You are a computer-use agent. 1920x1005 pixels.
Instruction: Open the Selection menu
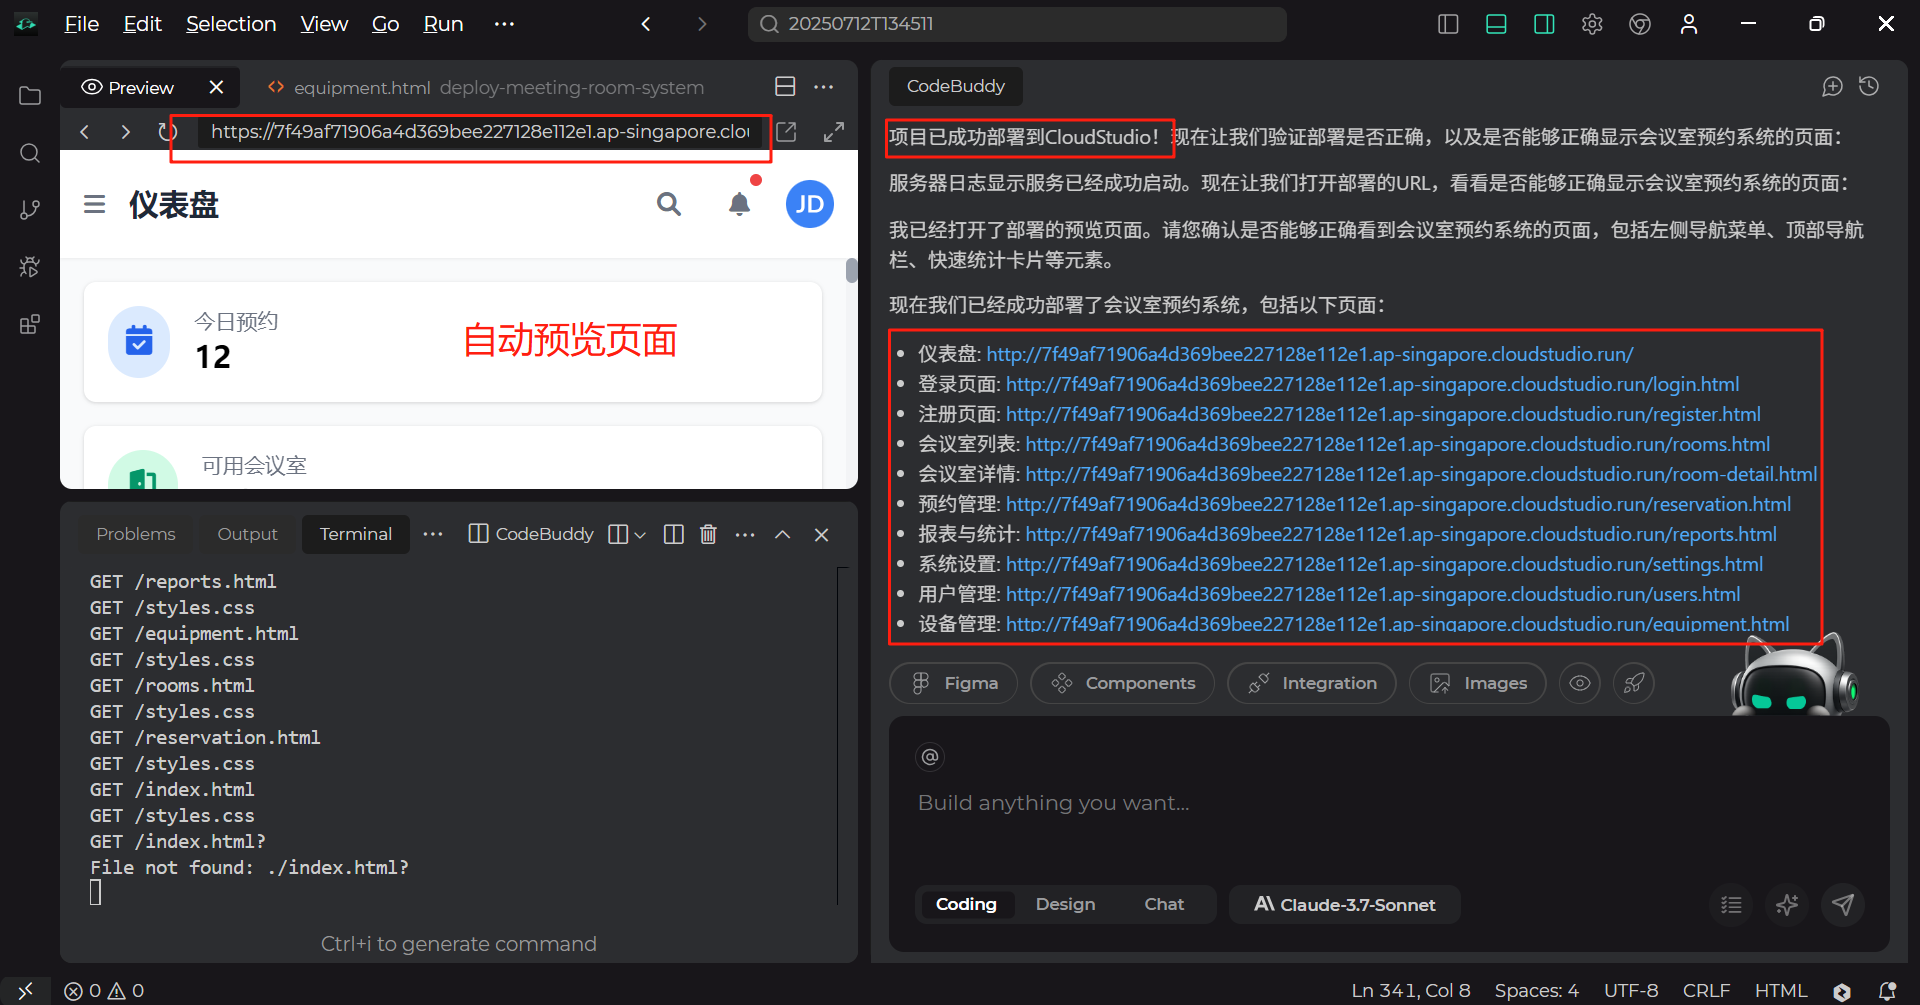coord(231,24)
